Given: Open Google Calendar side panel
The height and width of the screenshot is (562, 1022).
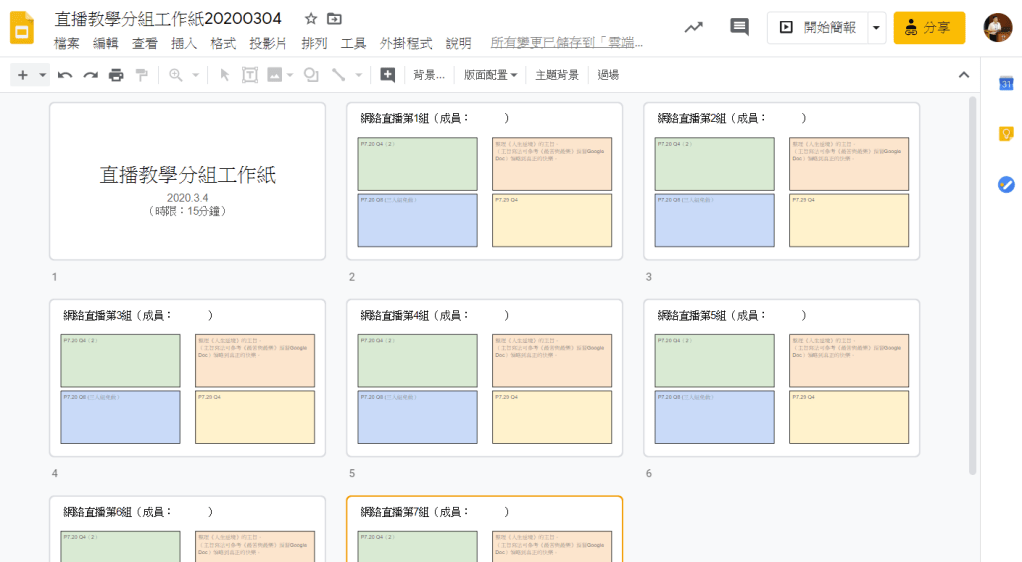Looking at the screenshot, I should pos(1006,84).
